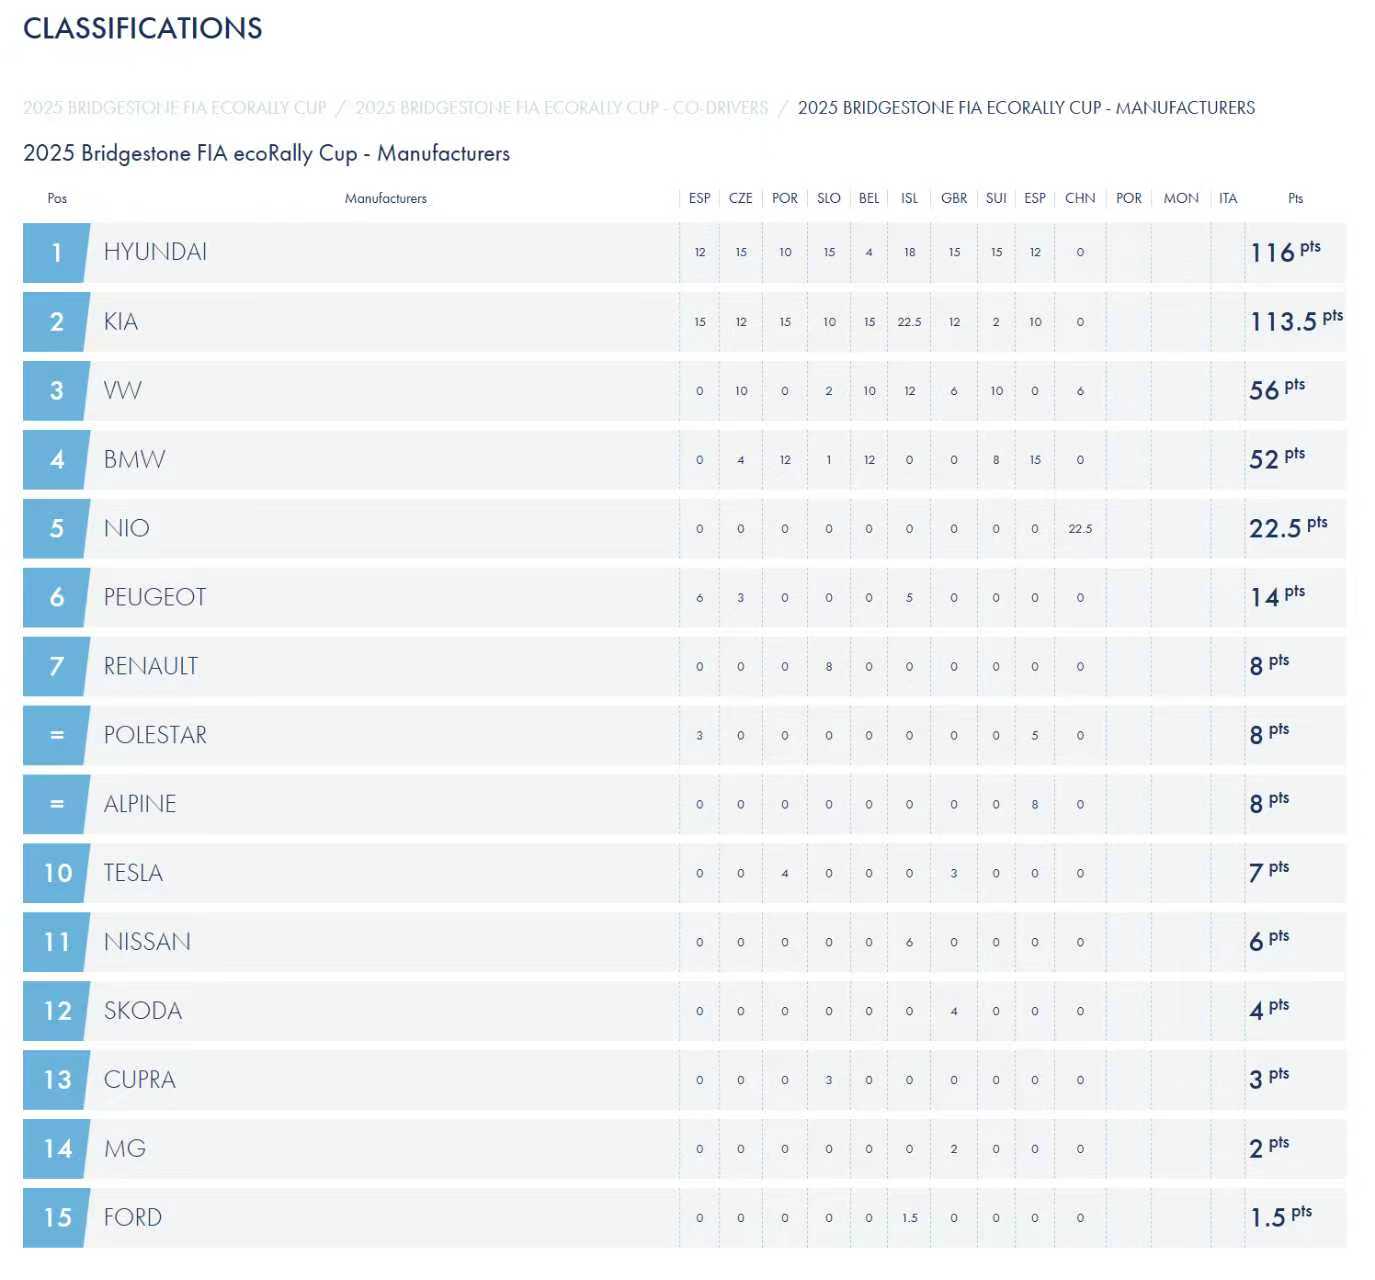Click the 1.5 pts total for FORD

[x=1280, y=1217]
